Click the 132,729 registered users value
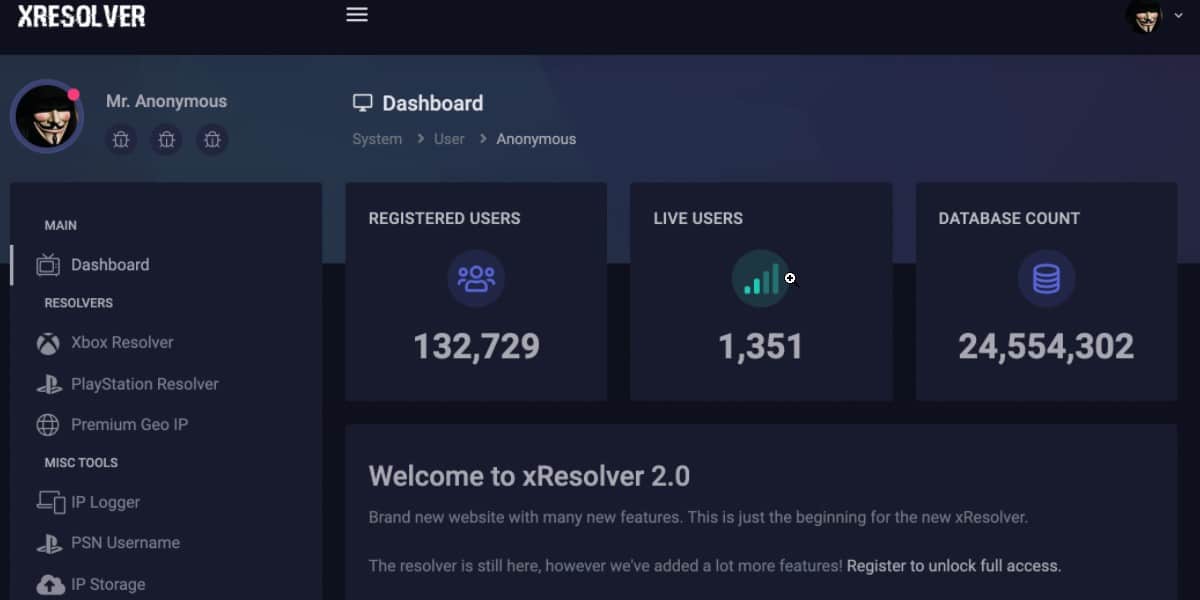Viewport: 1200px width, 600px height. (476, 346)
